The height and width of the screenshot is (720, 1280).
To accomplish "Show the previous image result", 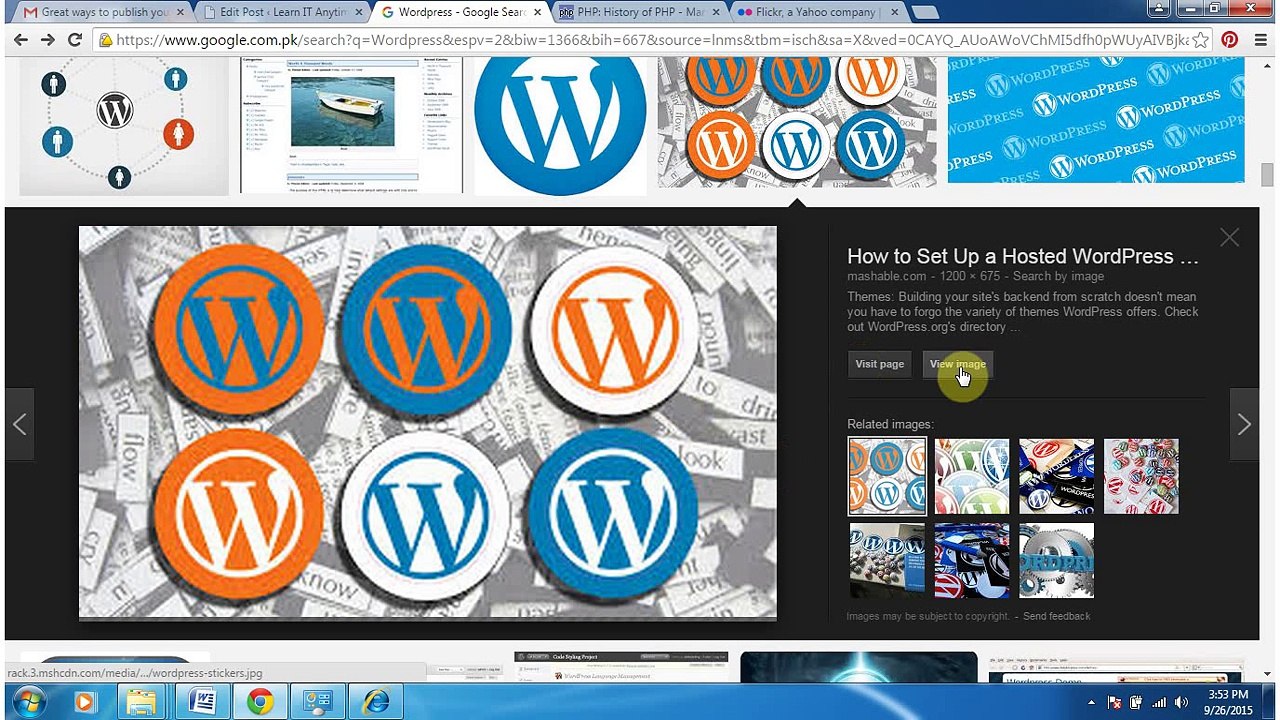I will (x=19, y=424).
